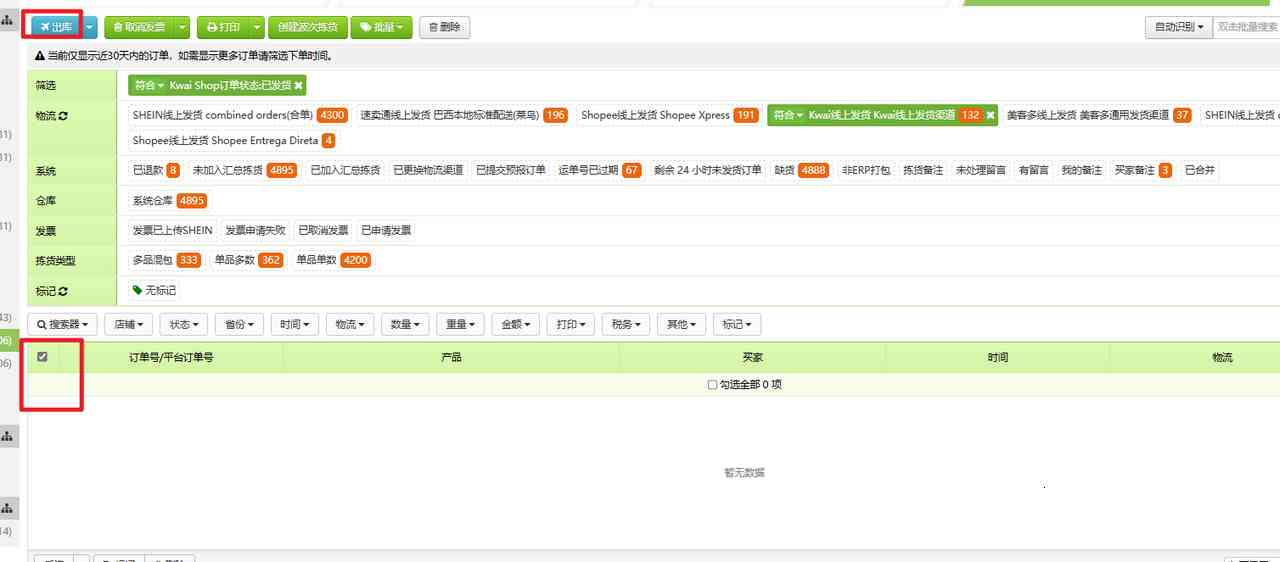Filter by 发票已上传SHEIN
1280x562 pixels.
point(173,230)
